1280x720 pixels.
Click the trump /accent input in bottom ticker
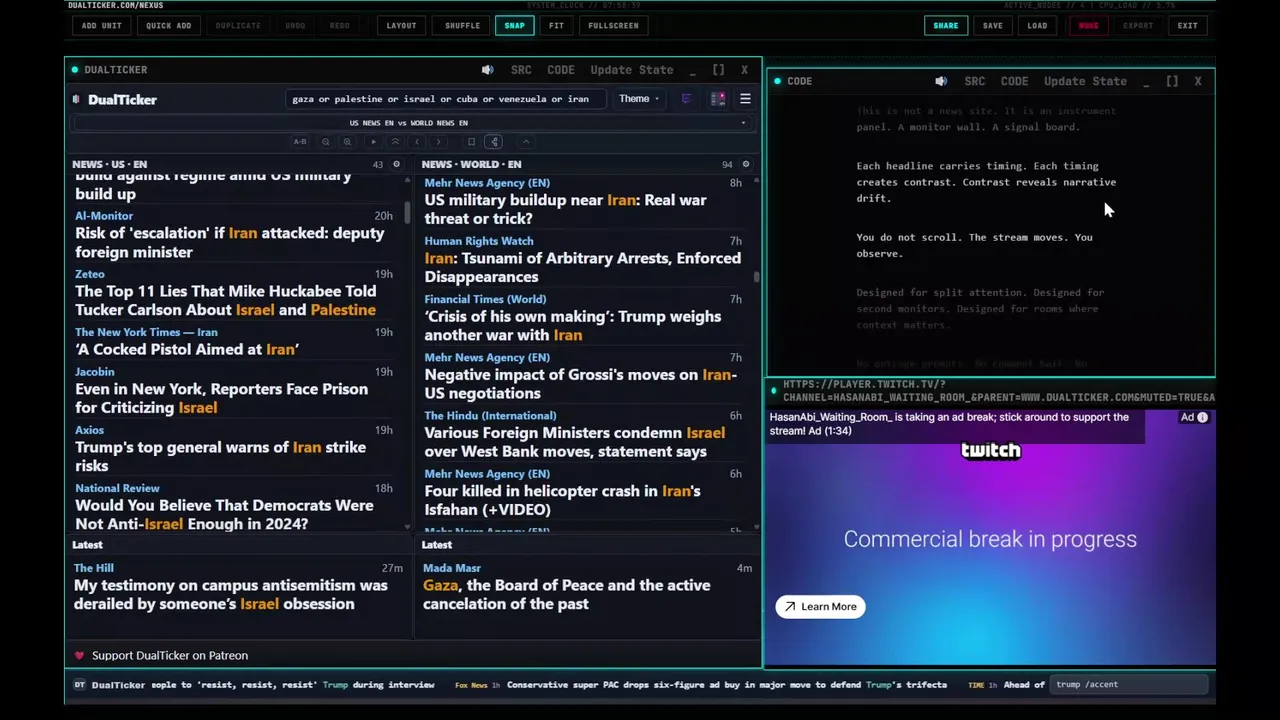click(1130, 685)
